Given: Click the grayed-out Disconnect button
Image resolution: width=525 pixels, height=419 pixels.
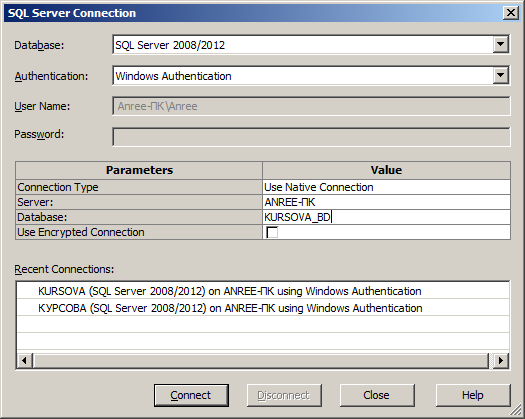Looking at the screenshot, I should [x=284, y=395].
